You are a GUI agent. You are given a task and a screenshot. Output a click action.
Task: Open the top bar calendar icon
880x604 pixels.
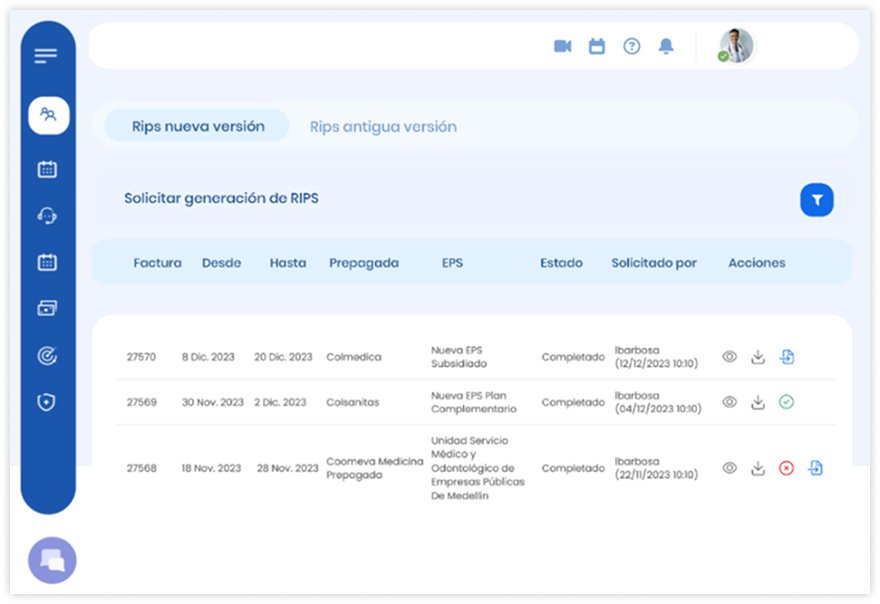[597, 46]
